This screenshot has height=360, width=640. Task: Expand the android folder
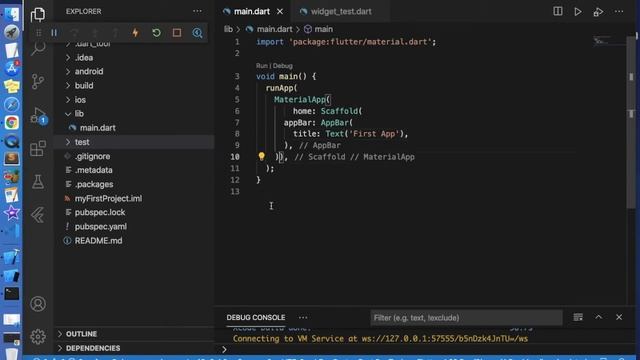coord(134,71)
